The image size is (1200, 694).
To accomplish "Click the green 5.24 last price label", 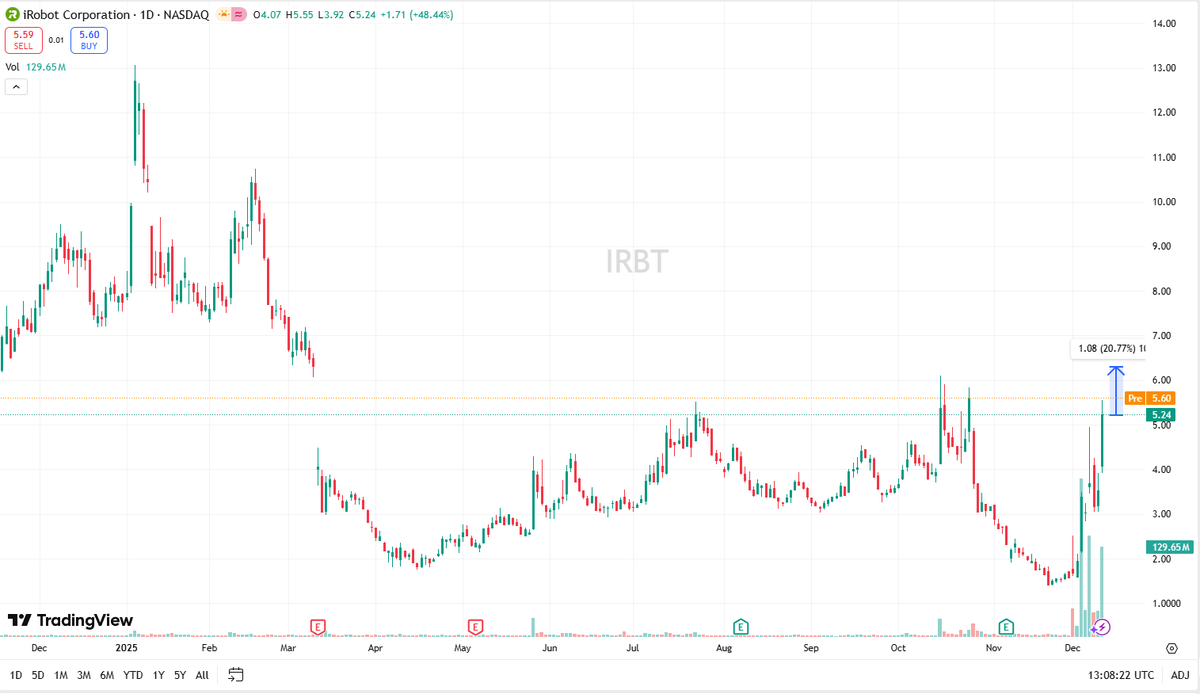I will click(1161, 415).
